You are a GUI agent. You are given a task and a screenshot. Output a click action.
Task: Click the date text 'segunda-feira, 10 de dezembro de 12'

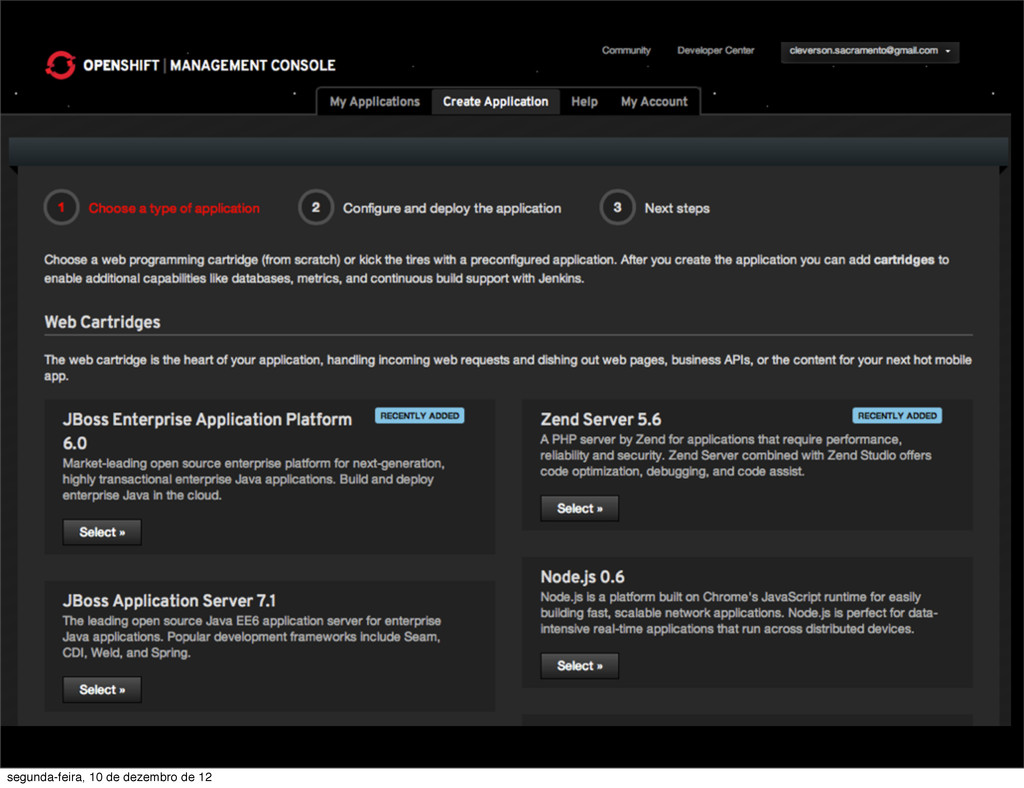coord(110,777)
